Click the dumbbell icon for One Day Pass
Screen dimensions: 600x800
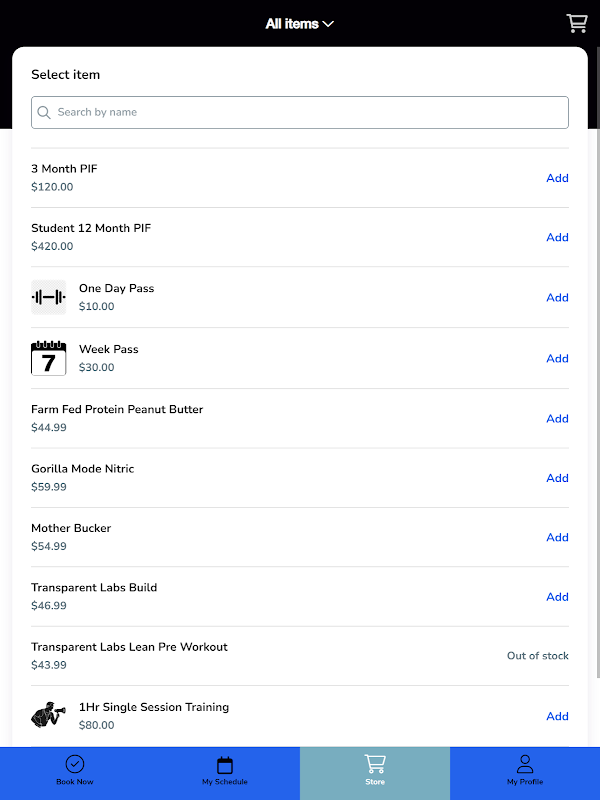click(48, 297)
